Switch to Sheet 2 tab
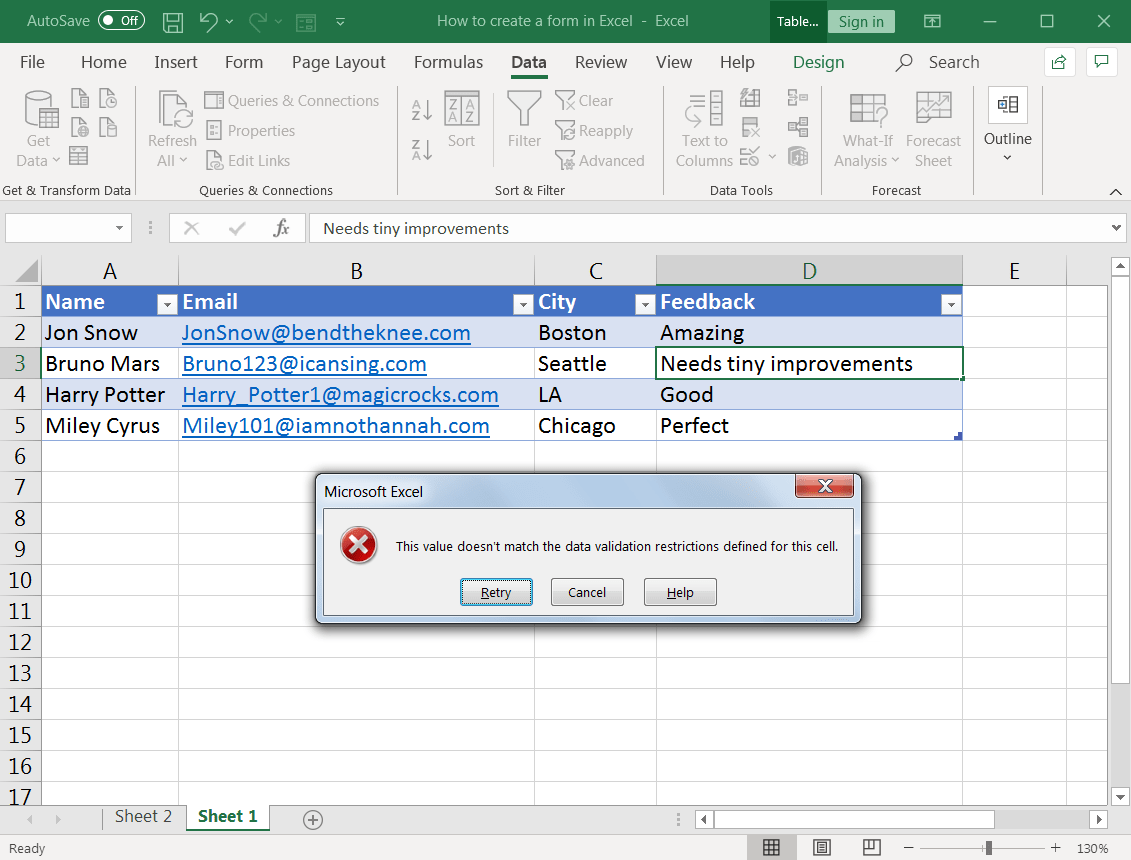Image resolution: width=1131 pixels, height=860 pixels. tap(143, 817)
